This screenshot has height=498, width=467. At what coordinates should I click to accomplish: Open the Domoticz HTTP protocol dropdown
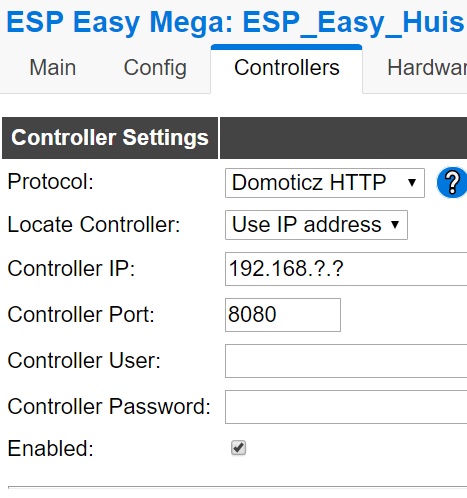pos(325,183)
